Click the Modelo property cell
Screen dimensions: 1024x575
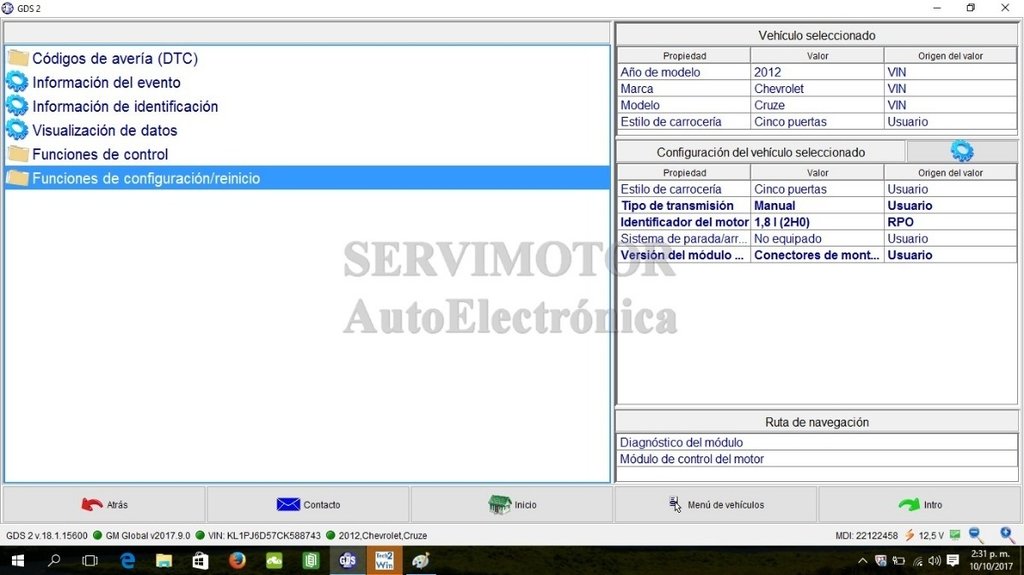click(684, 105)
